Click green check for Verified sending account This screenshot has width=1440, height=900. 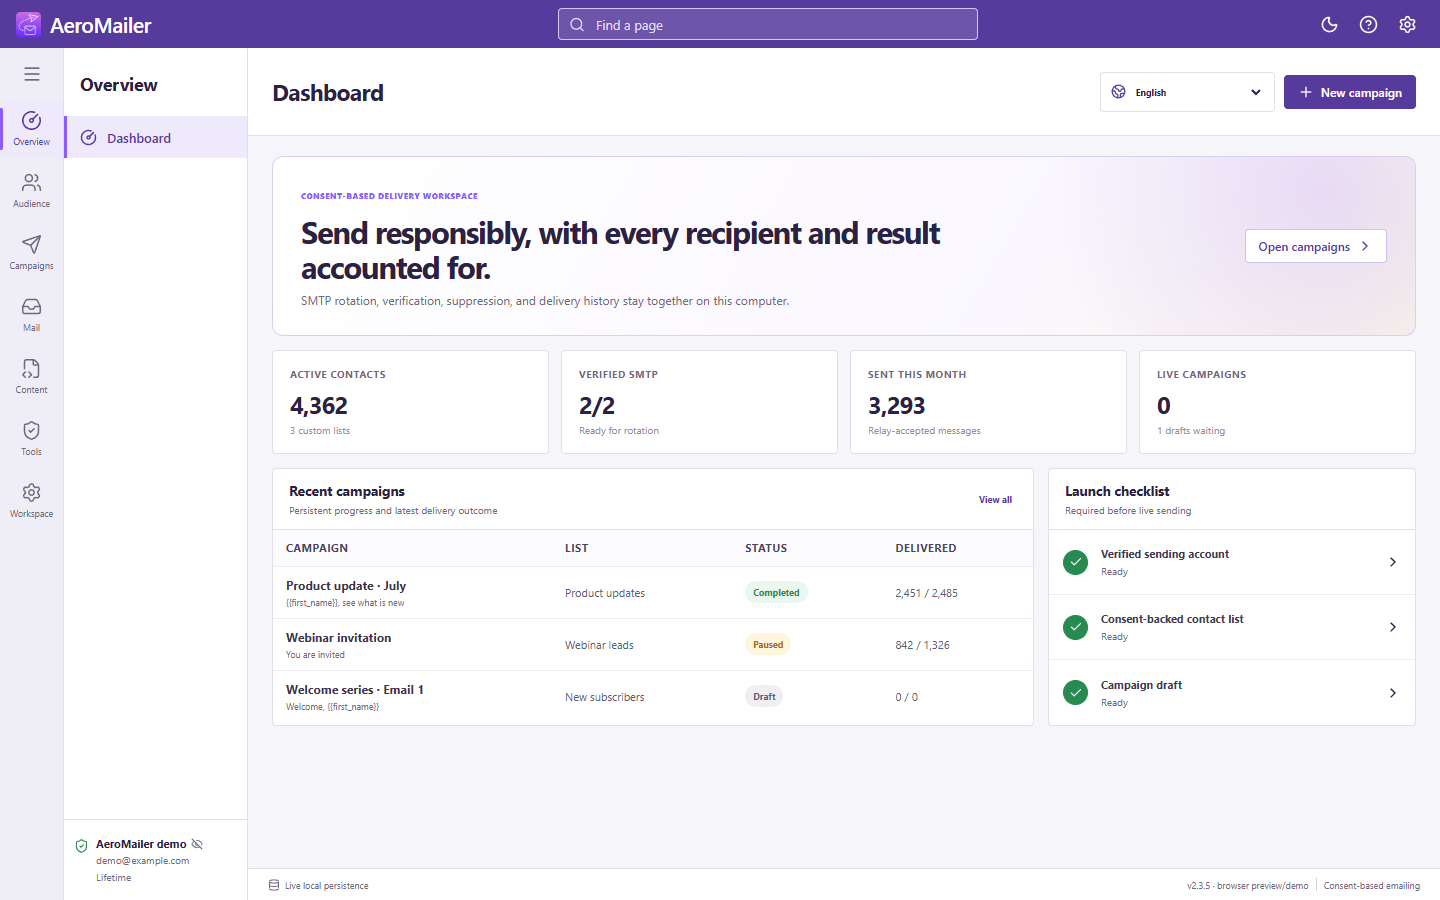1076,562
